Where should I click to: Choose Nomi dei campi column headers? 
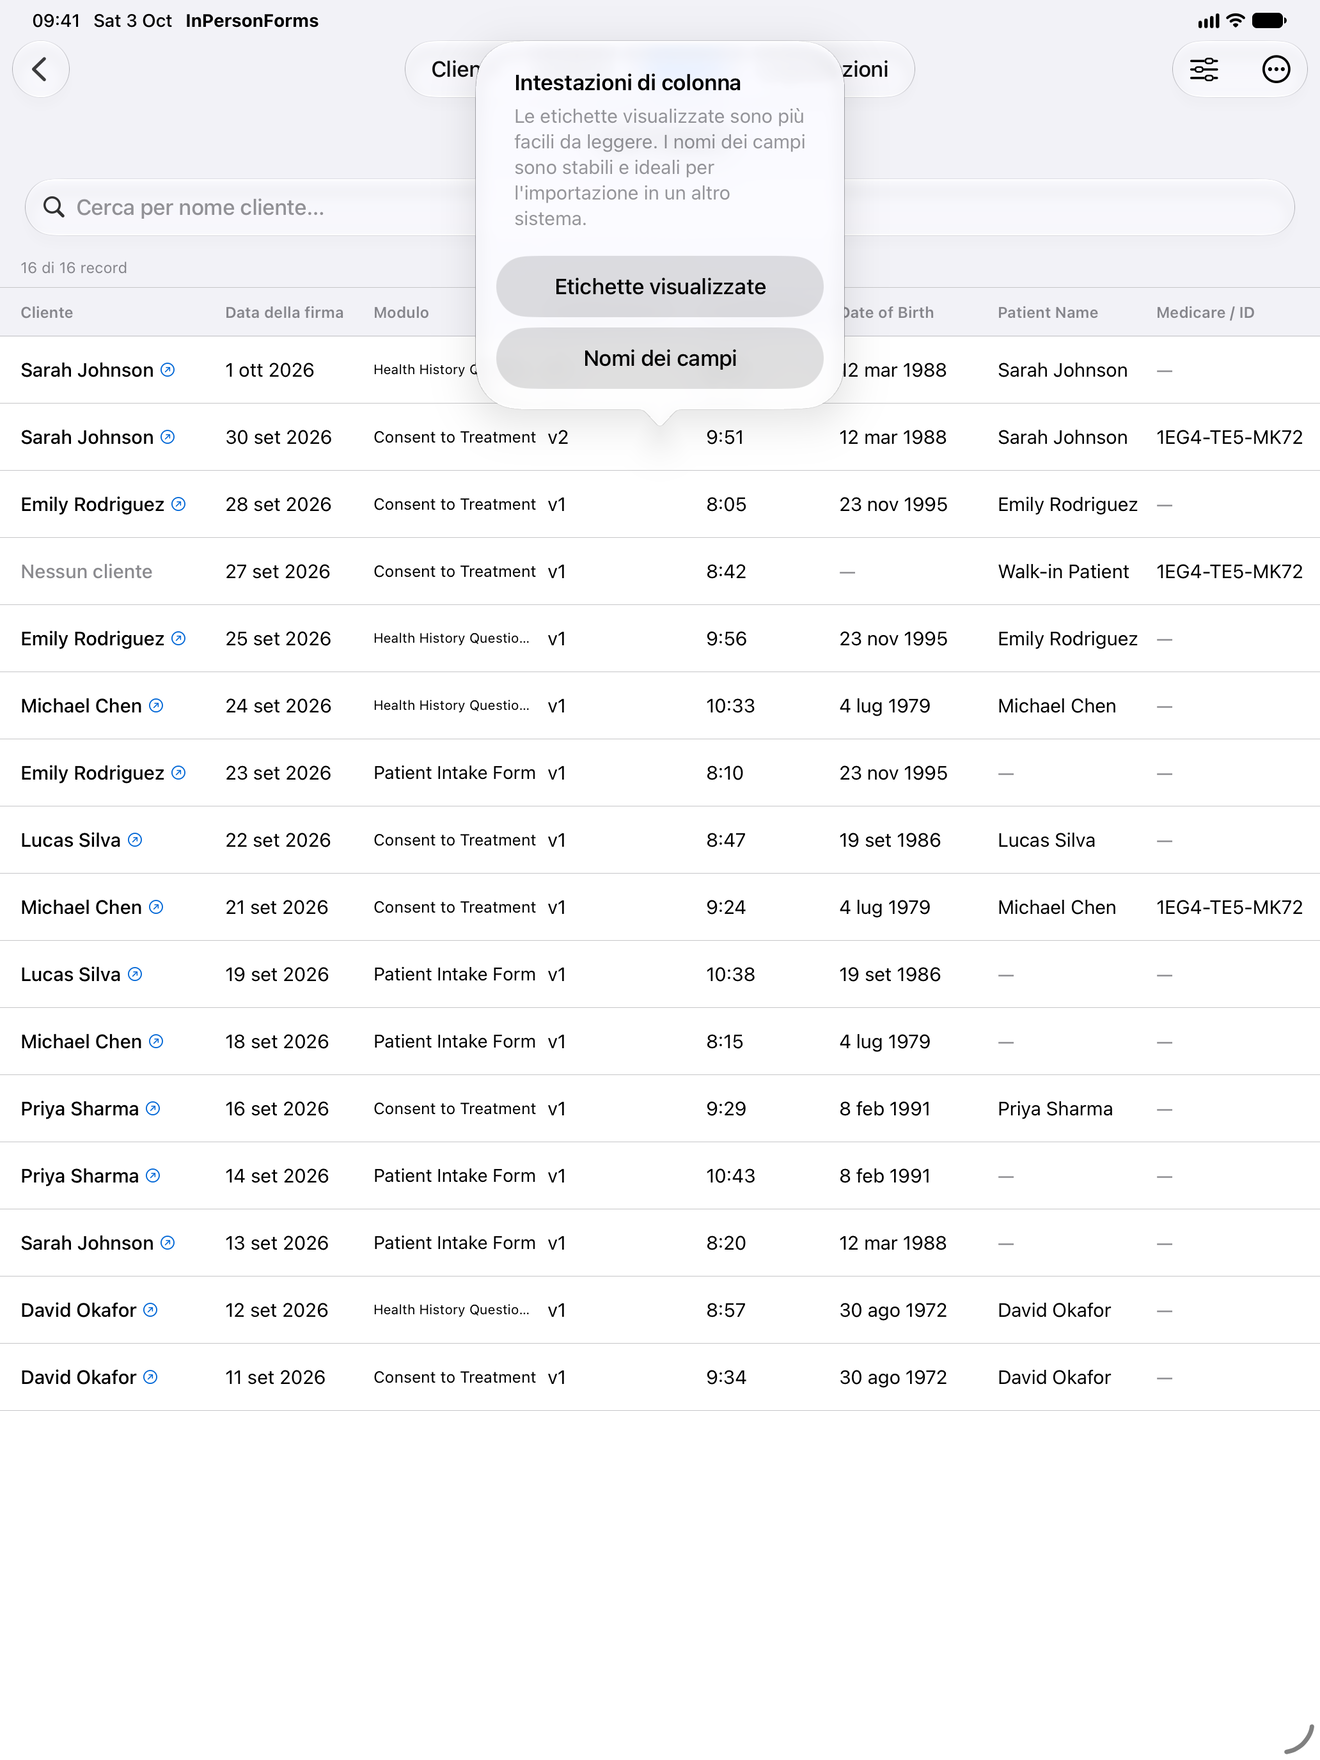tap(660, 358)
